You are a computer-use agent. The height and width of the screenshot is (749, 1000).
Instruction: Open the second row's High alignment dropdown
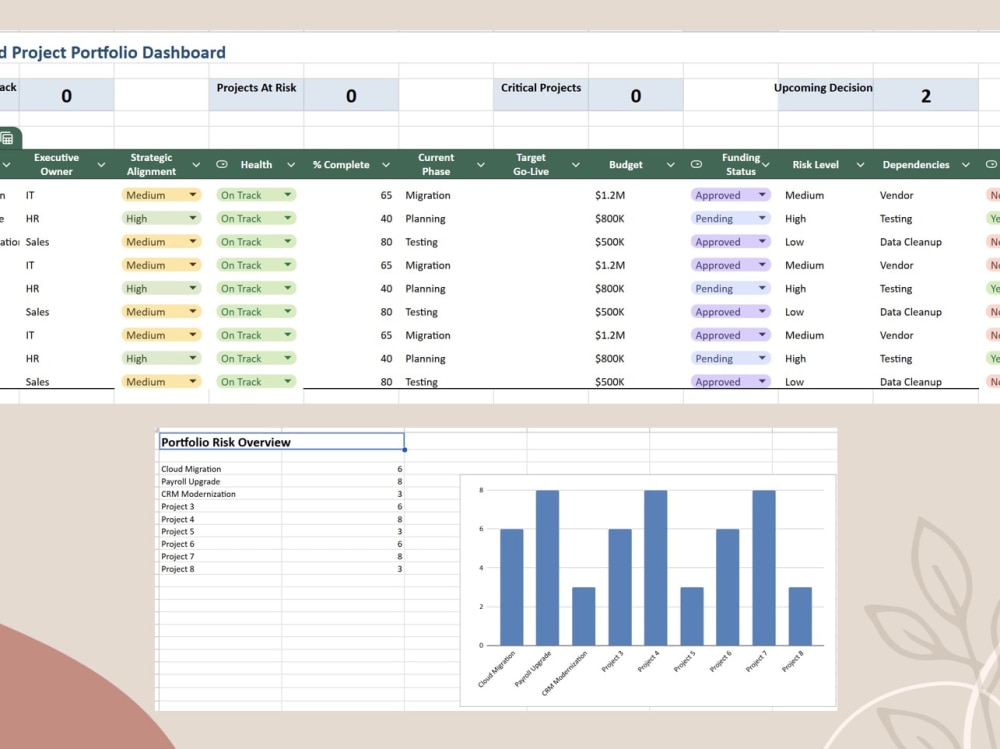point(193,218)
